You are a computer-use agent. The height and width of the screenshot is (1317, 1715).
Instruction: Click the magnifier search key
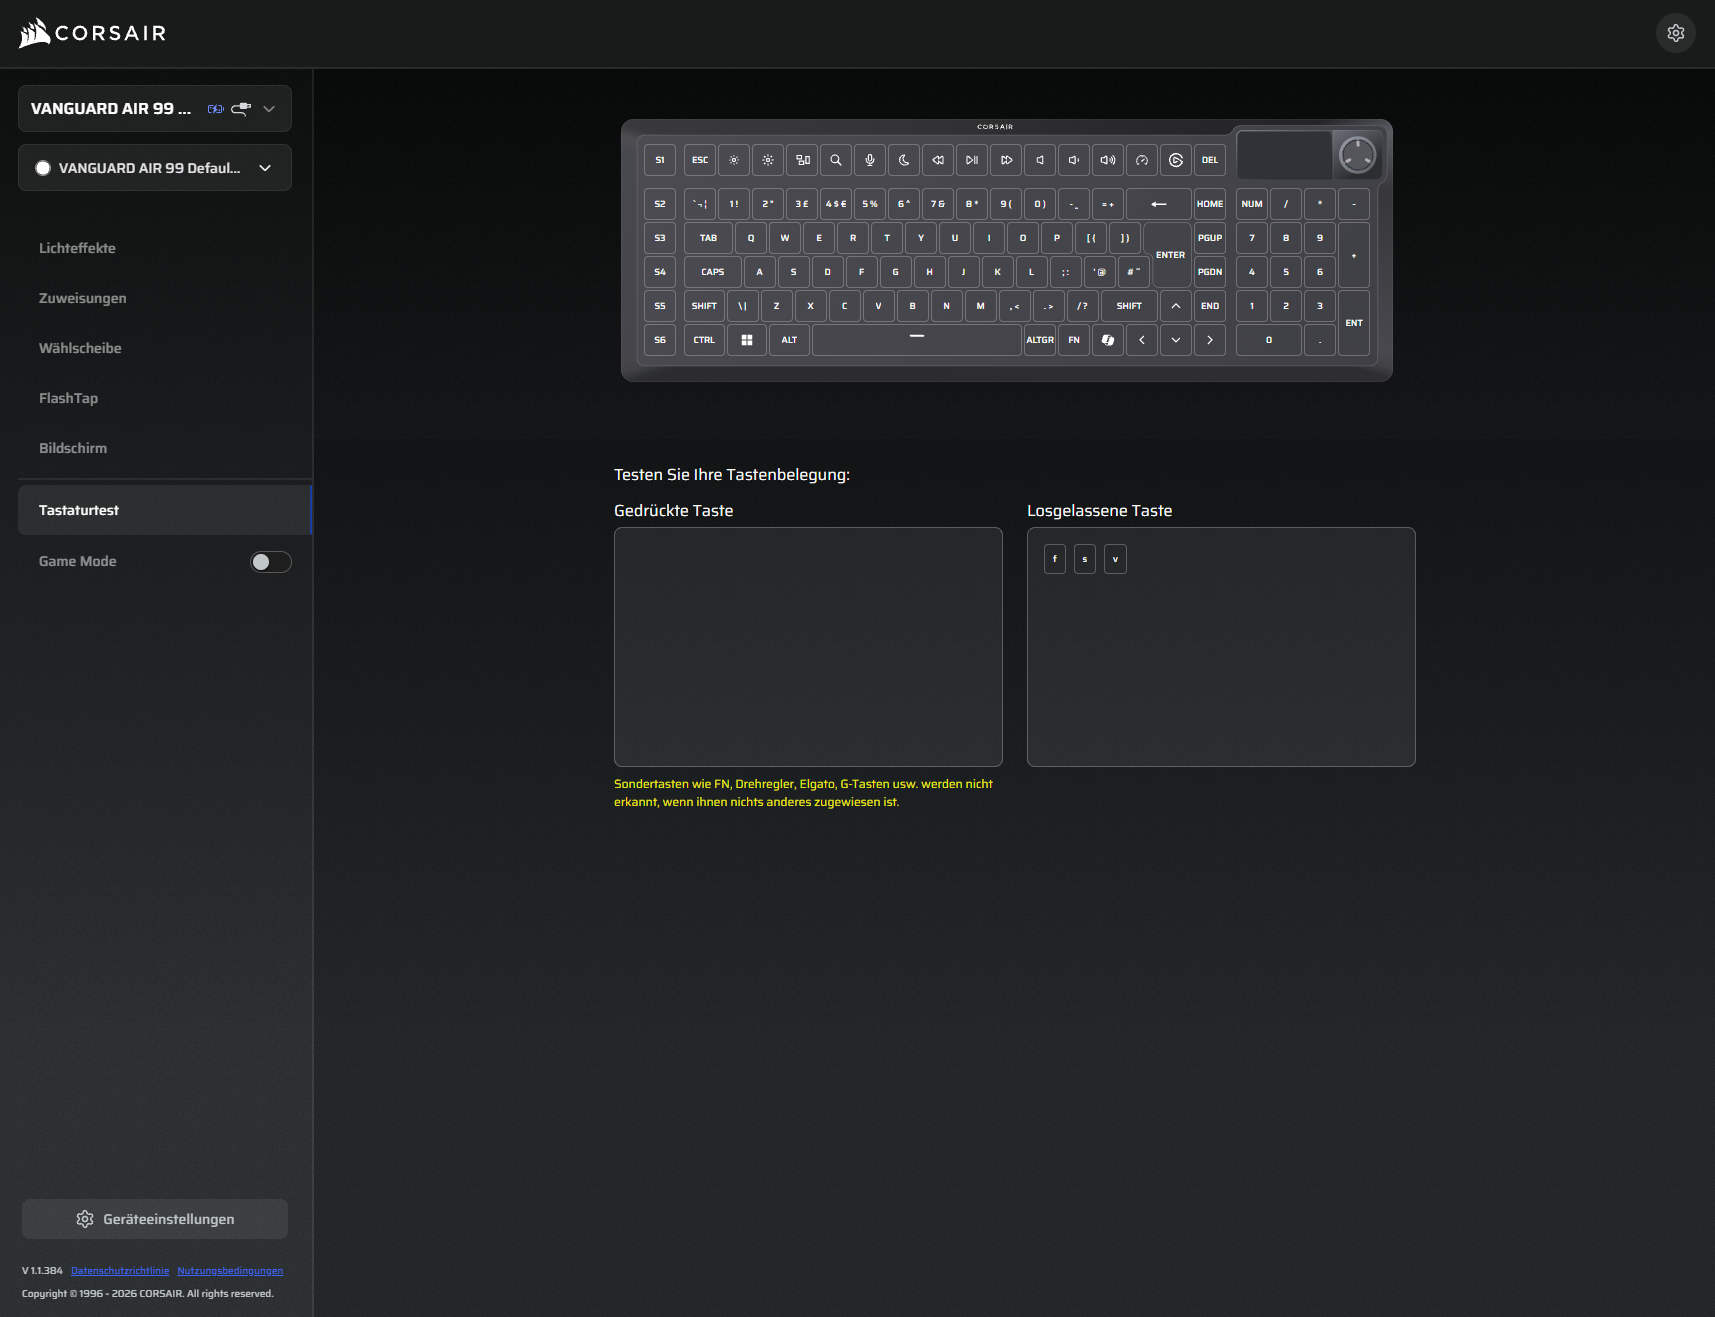pos(836,160)
